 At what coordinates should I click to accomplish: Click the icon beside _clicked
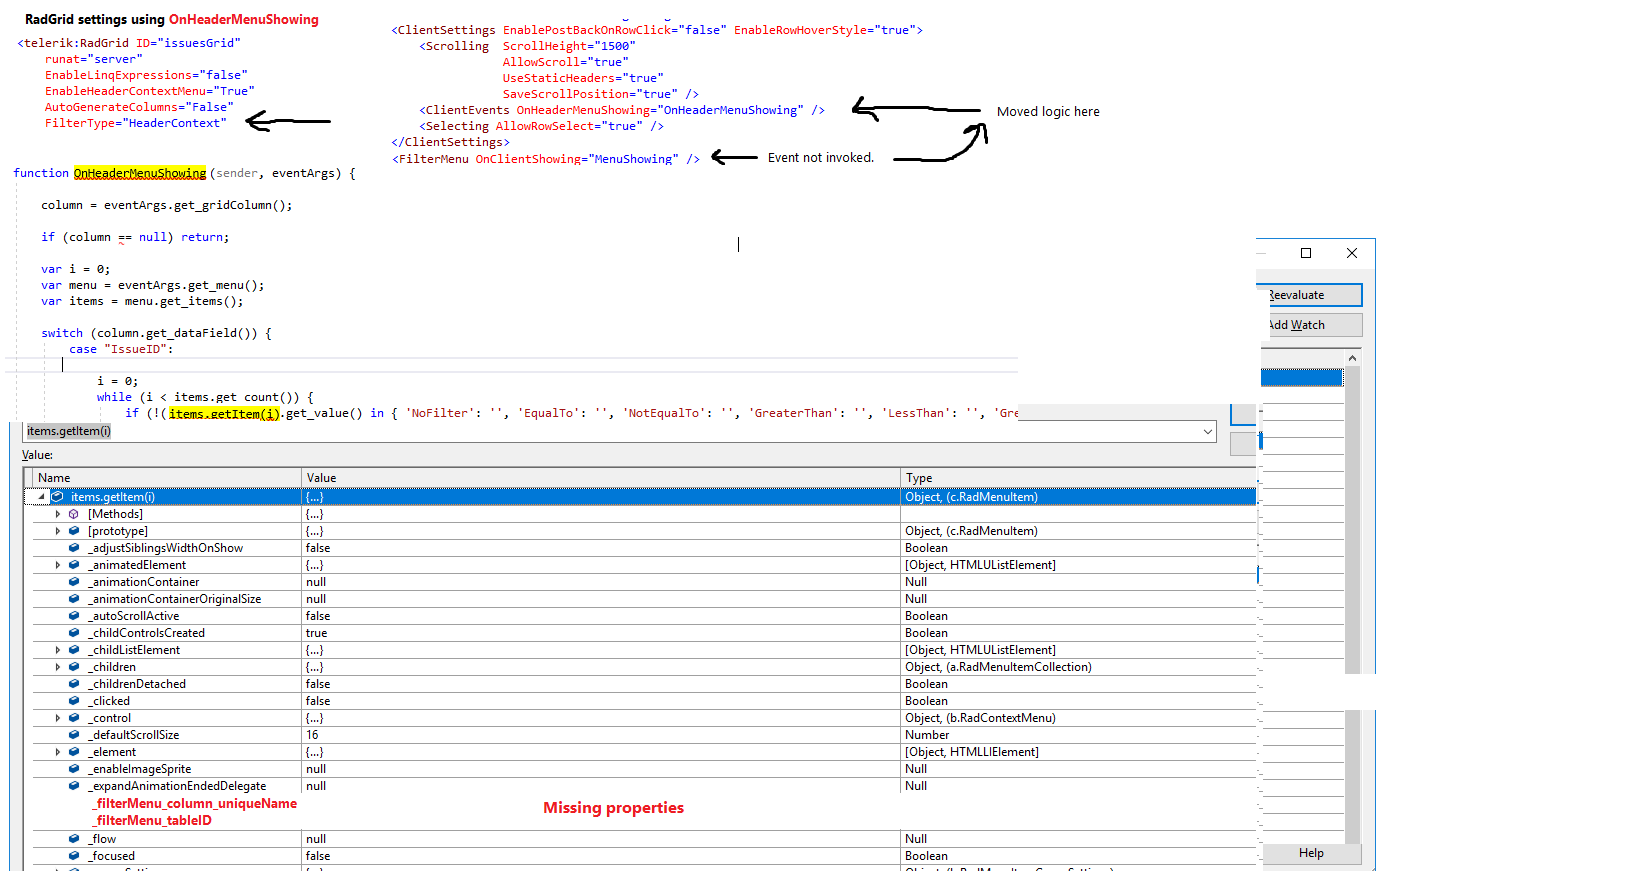click(x=74, y=701)
